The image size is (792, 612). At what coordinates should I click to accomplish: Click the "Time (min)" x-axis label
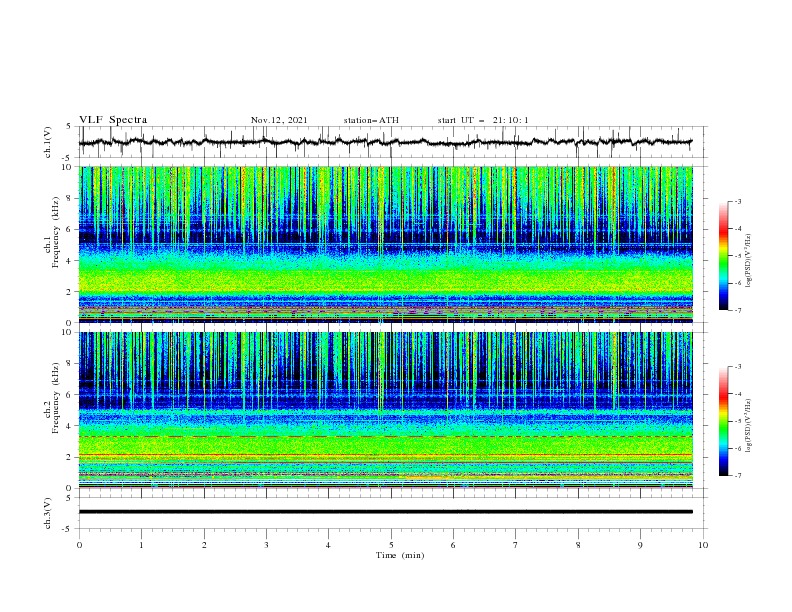click(400, 555)
